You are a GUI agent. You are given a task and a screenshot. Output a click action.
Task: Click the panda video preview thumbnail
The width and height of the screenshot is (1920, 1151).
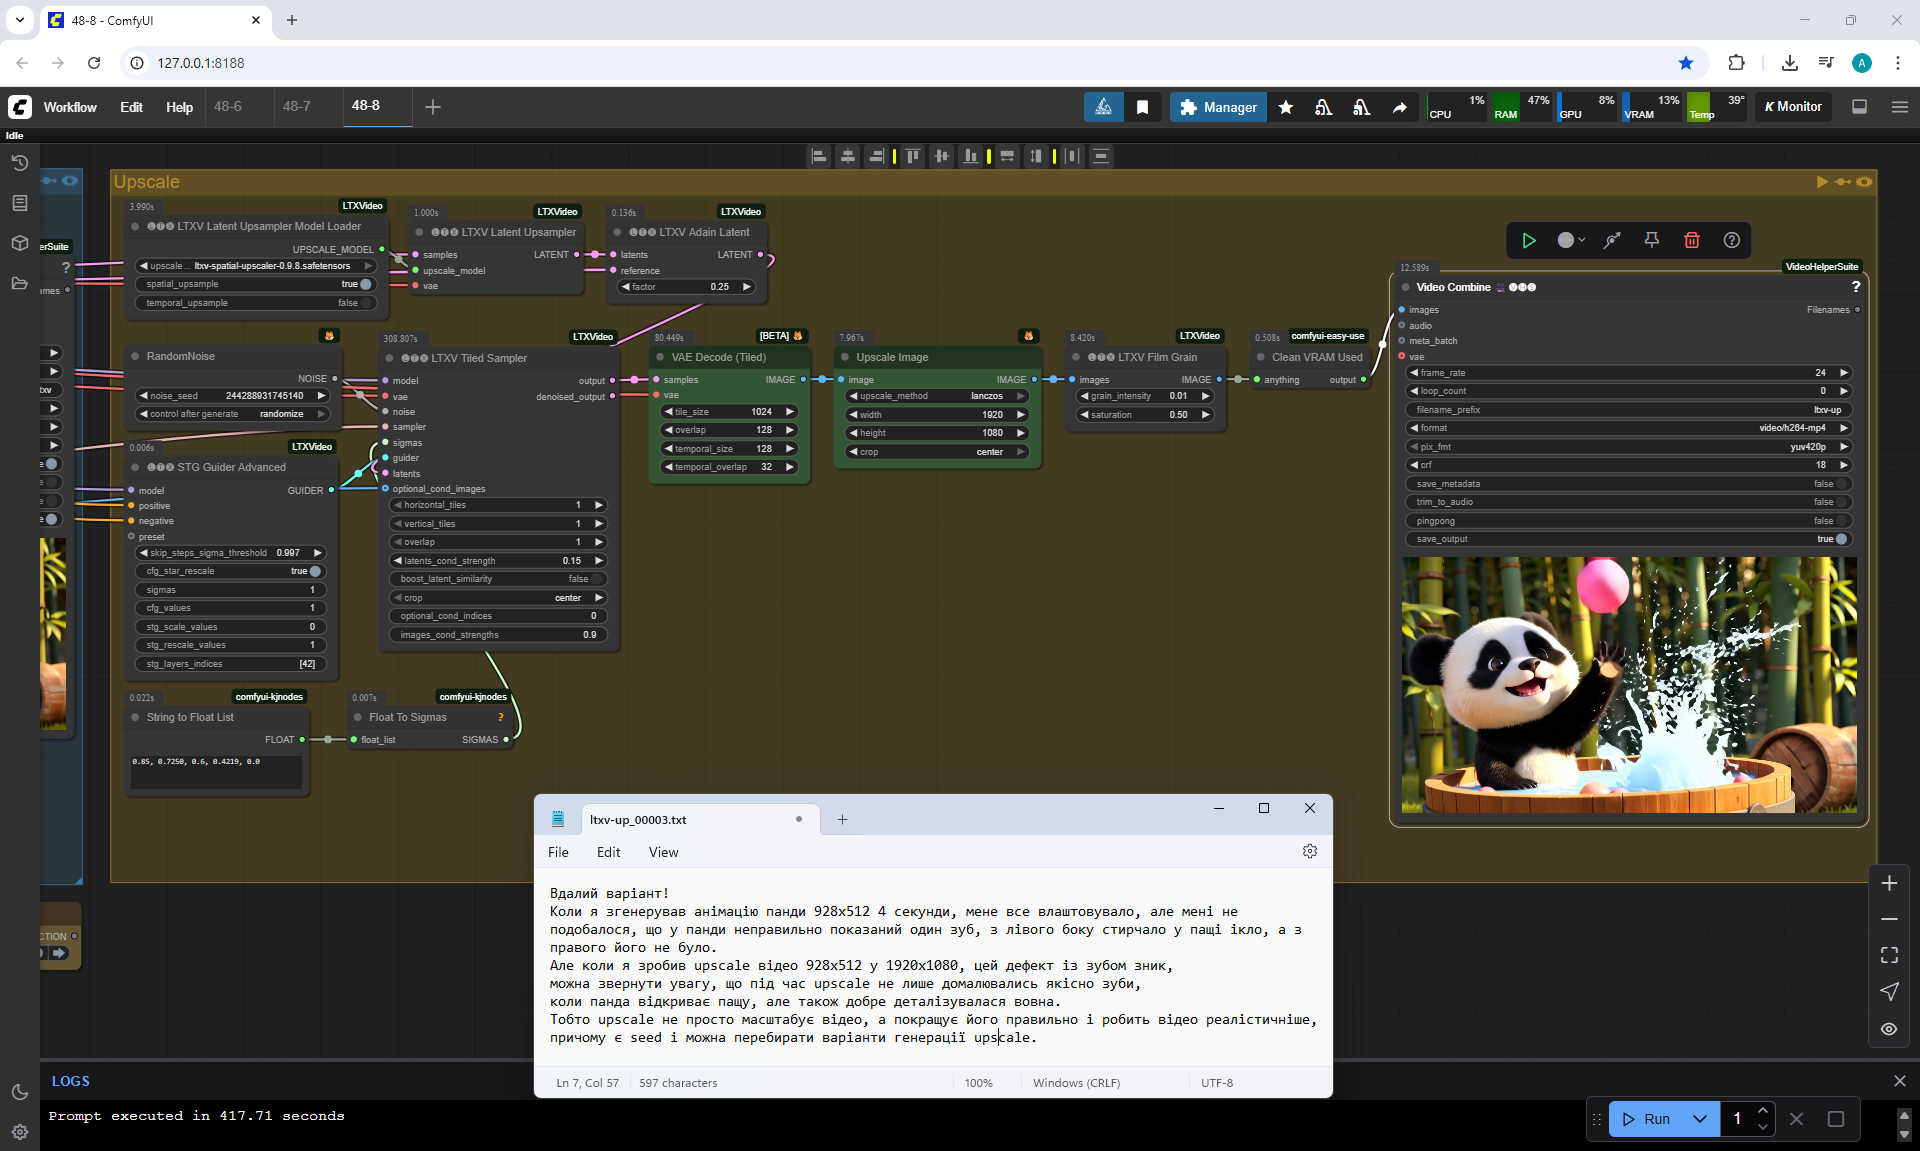pos(1628,685)
